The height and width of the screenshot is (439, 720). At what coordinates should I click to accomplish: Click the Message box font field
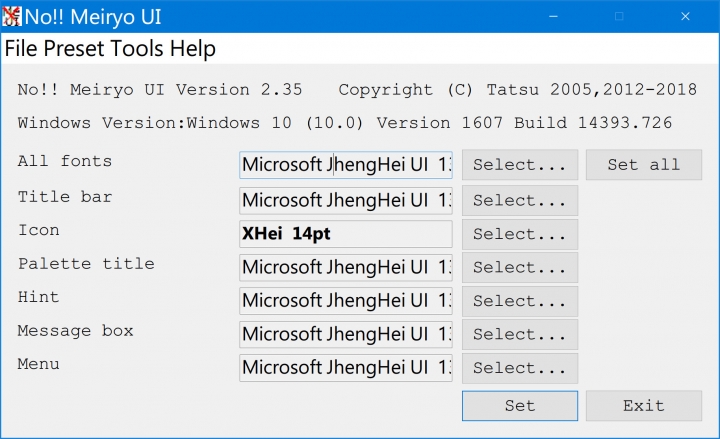(x=346, y=334)
